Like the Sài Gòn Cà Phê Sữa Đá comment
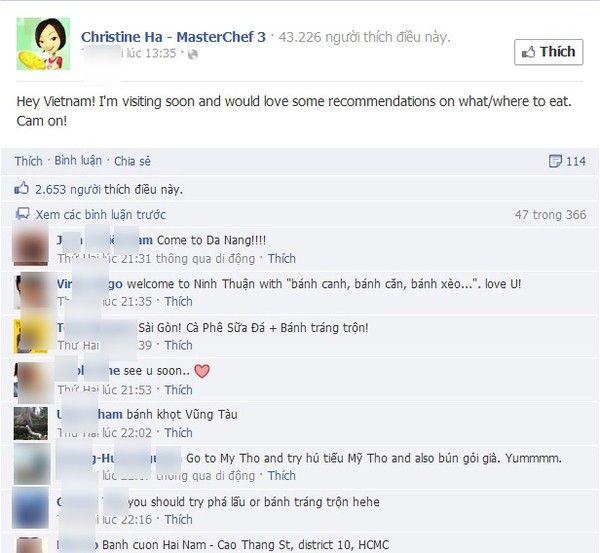600x553 pixels. click(179, 345)
